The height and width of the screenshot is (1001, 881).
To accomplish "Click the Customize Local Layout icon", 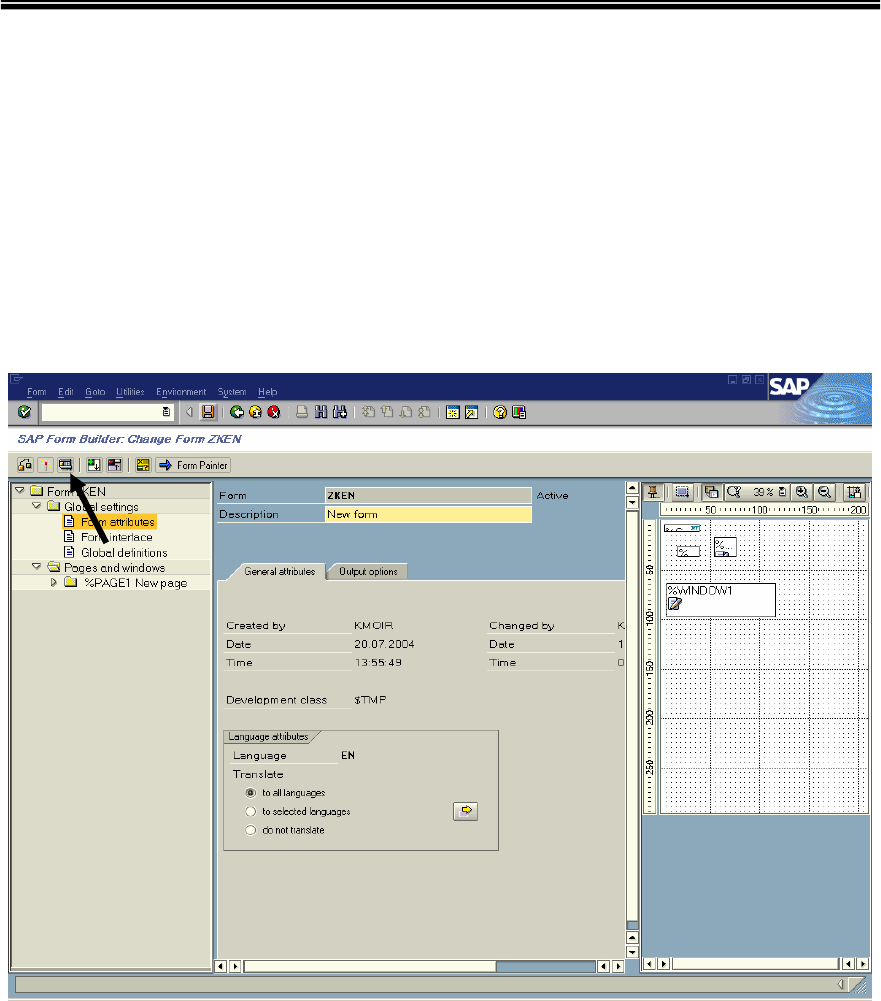I will (x=519, y=412).
